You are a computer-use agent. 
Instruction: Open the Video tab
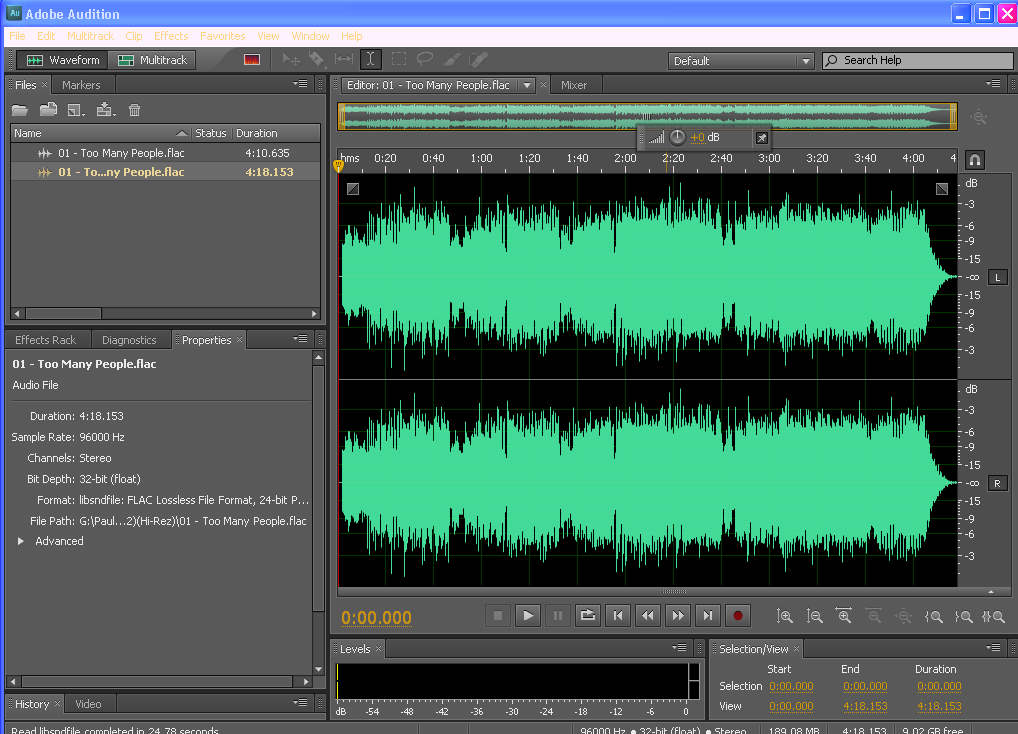coord(88,704)
